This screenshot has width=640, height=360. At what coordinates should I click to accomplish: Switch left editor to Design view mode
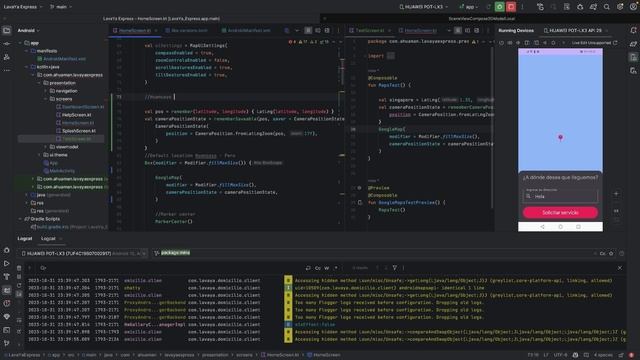(x=327, y=30)
